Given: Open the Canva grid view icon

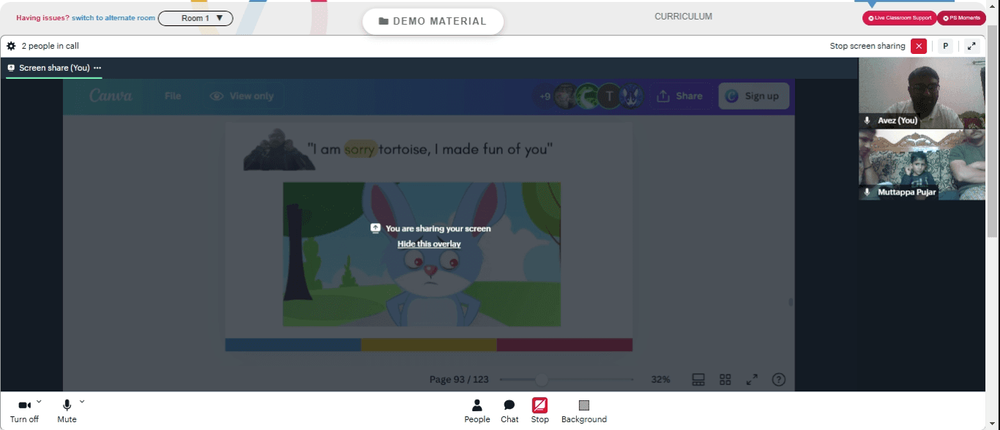Looking at the screenshot, I should click(x=725, y=380).
